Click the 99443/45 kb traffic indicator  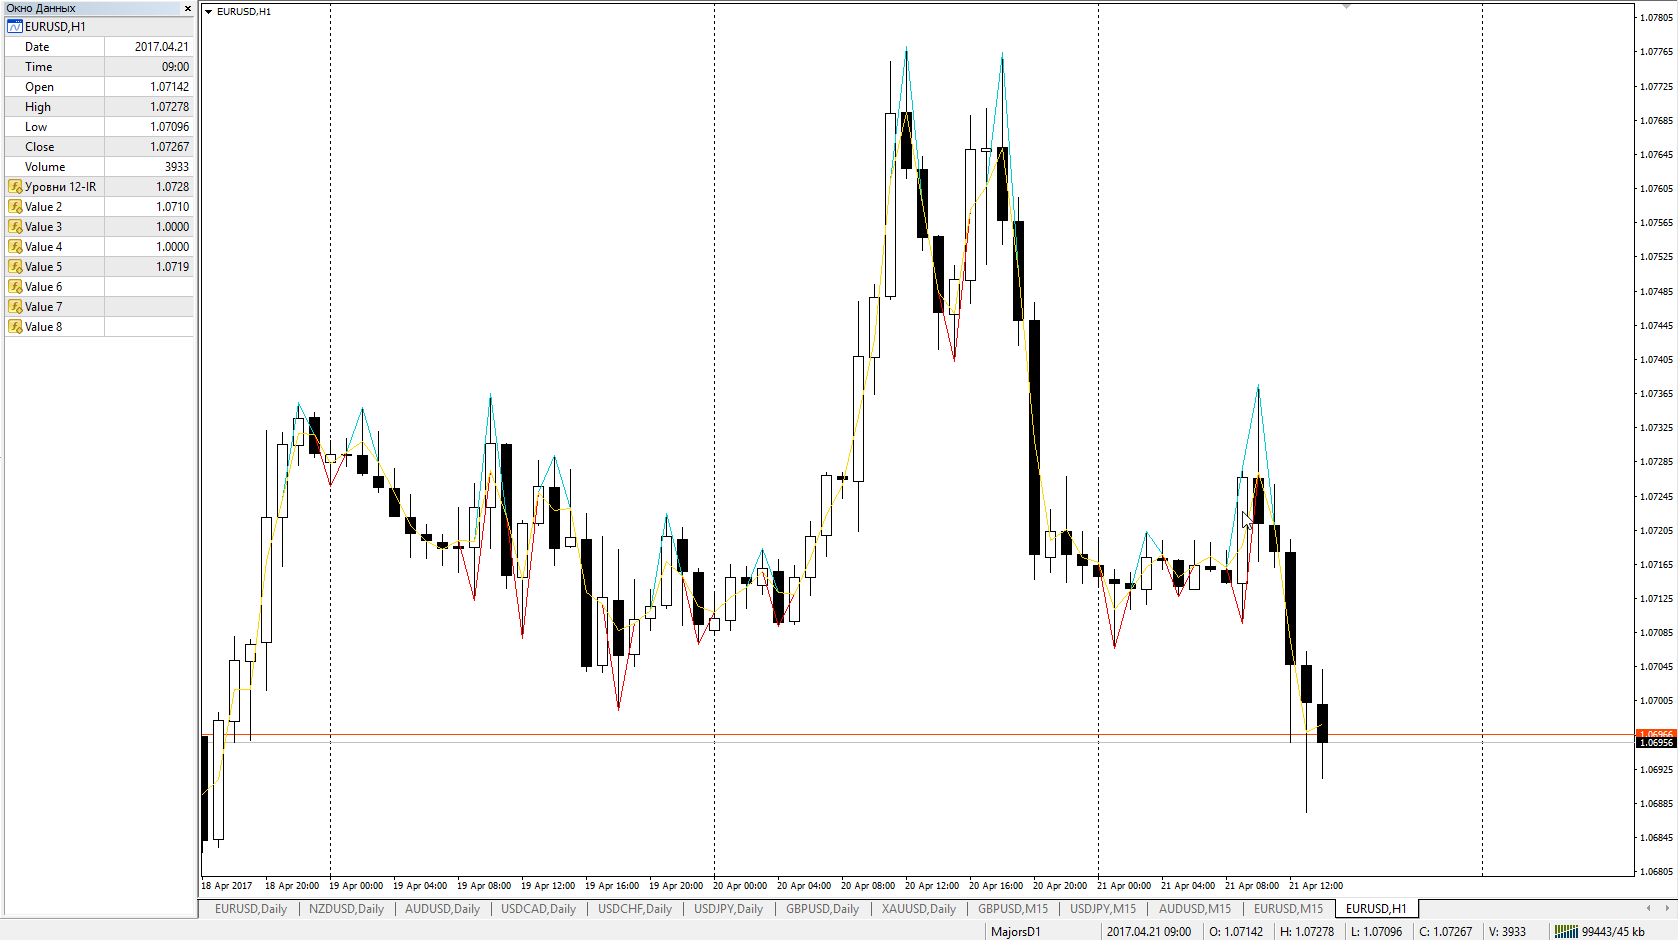pyautogui.click(x=1613, y=932)
